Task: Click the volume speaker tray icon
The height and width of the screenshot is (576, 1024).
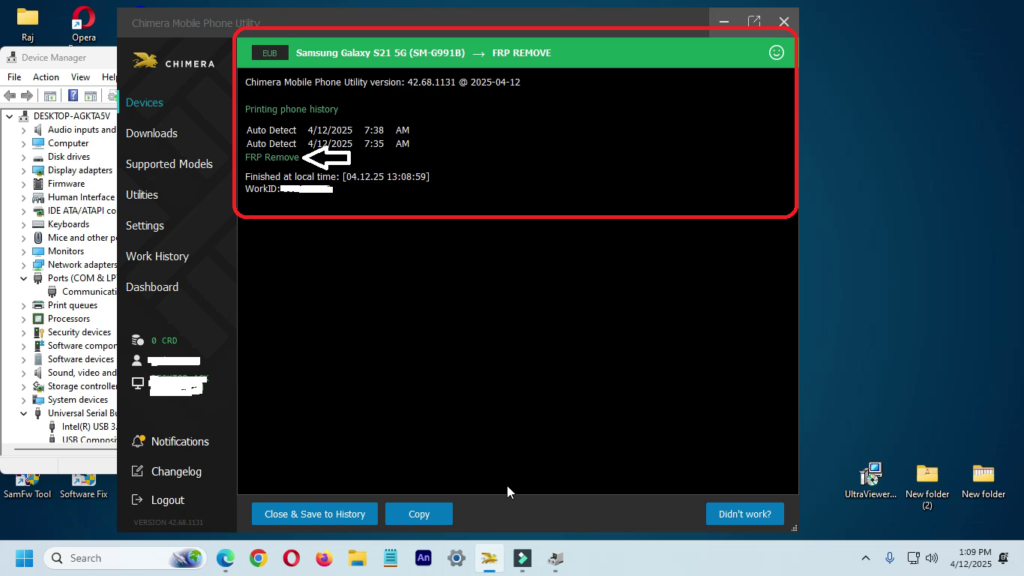Action: coord(932,558)
